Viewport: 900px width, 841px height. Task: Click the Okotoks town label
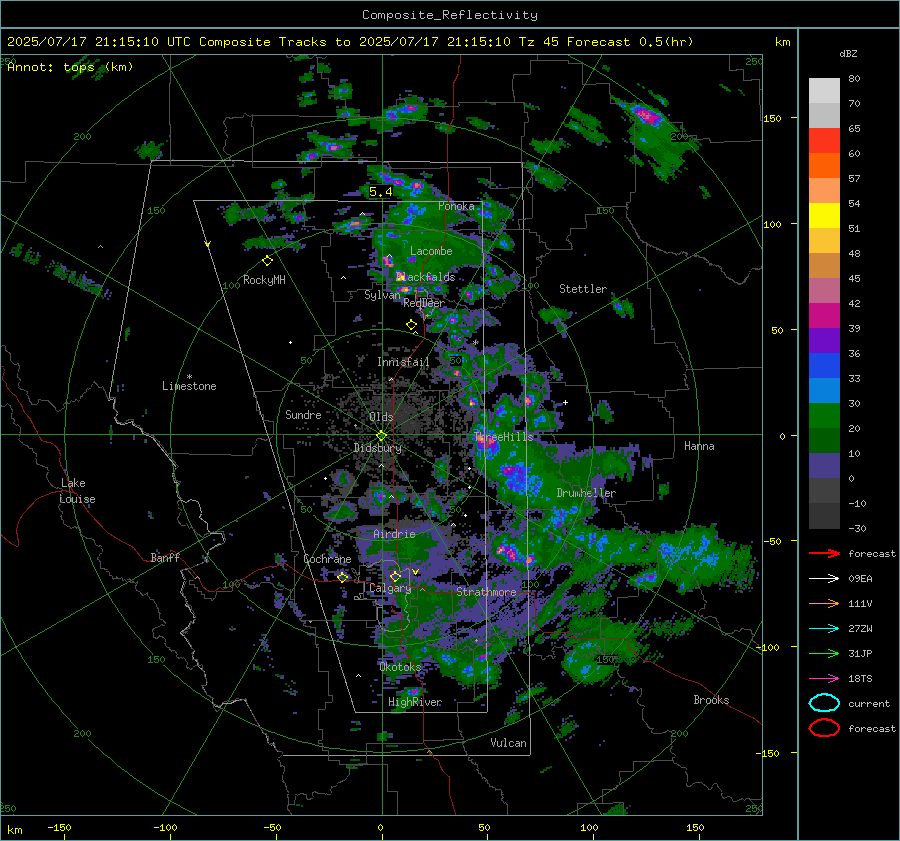tap(401, 667)
